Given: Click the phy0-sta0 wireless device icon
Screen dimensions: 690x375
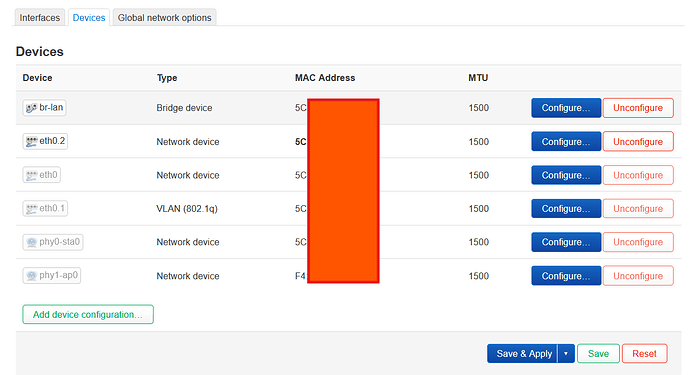Looking at the screenshot, I should [31, 242].
